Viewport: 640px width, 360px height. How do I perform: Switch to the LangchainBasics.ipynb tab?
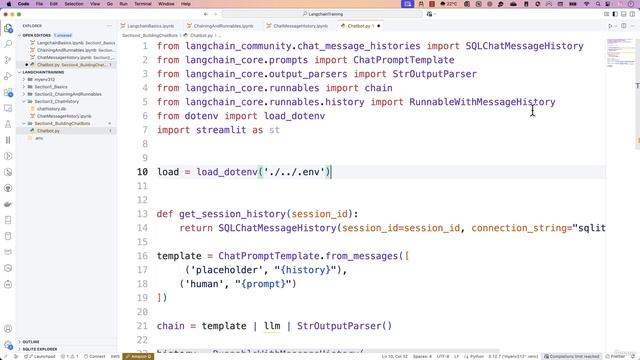coord(150,26)
